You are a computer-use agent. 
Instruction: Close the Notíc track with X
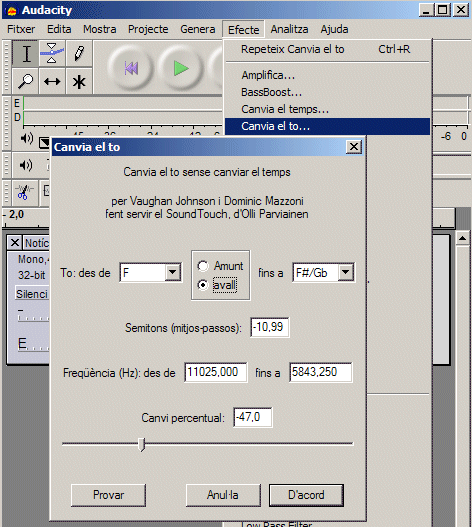pyautogui.click(x=15, y=242)
